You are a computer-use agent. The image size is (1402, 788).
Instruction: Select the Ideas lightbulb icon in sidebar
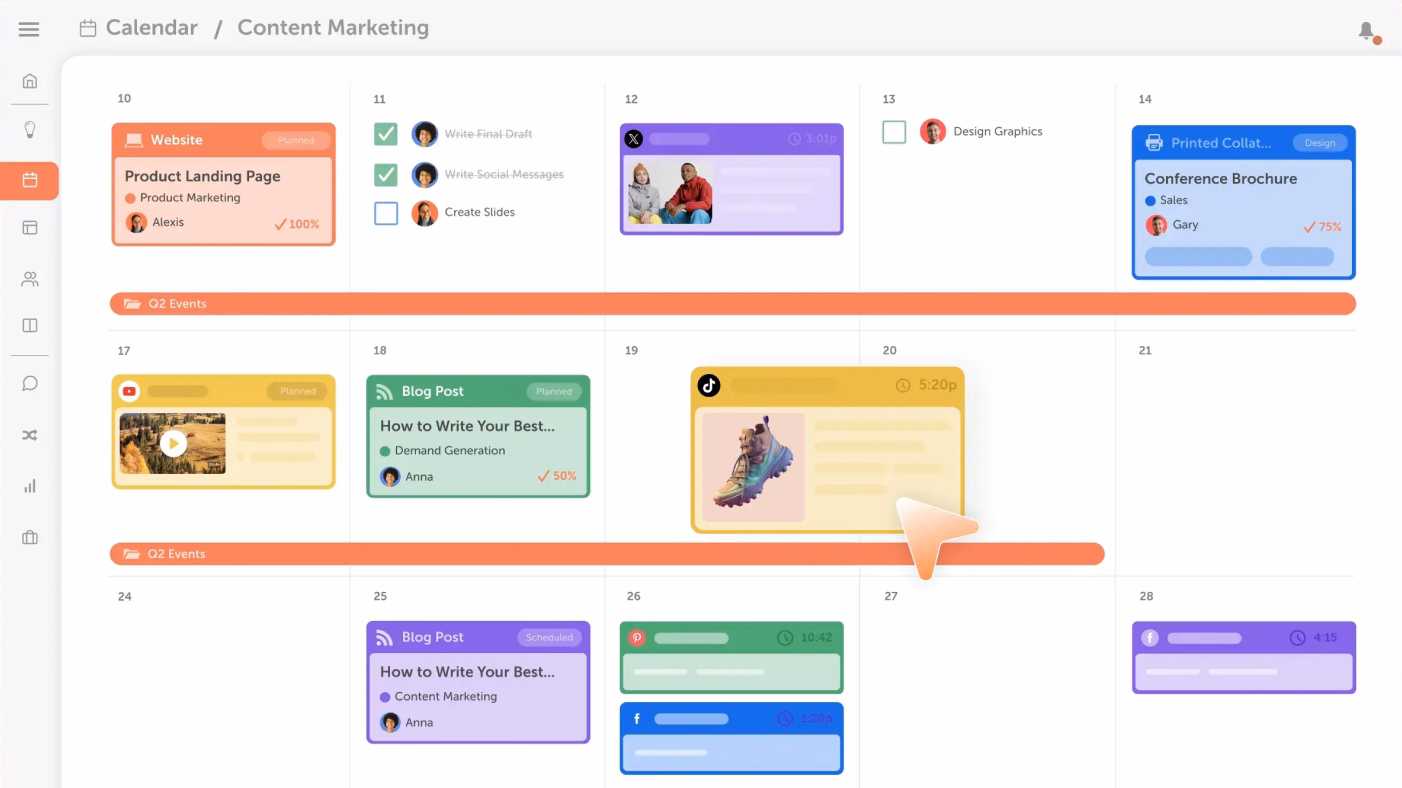(29, 129)
